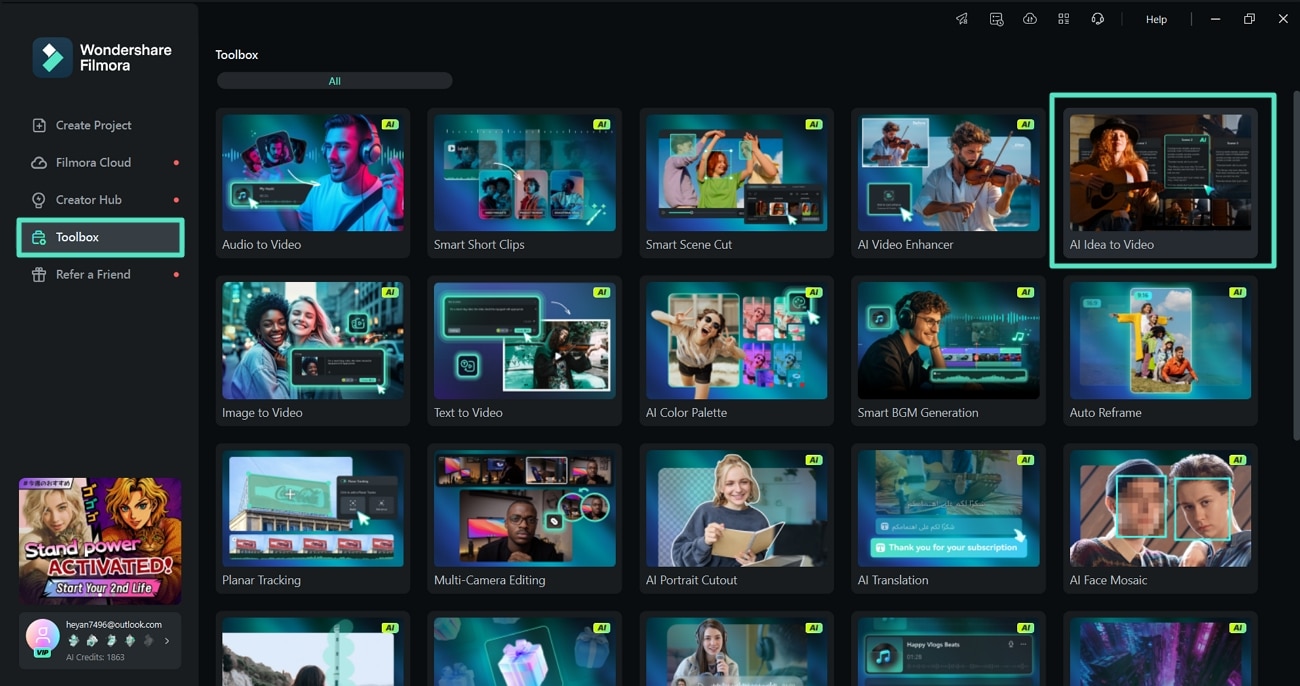
Task: Launch the AI Idea to Video tool
Action: click(1160, 183)
